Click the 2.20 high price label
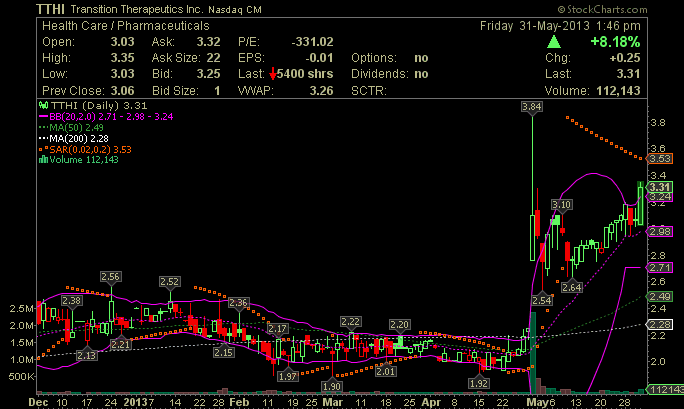Screen dimensions: 684x409 tap(399, 324)
